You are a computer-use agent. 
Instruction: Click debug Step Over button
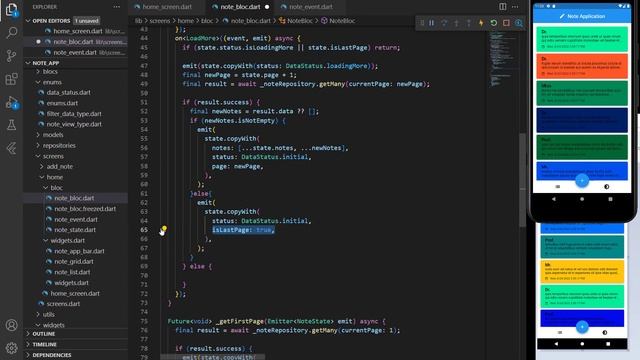444,23
